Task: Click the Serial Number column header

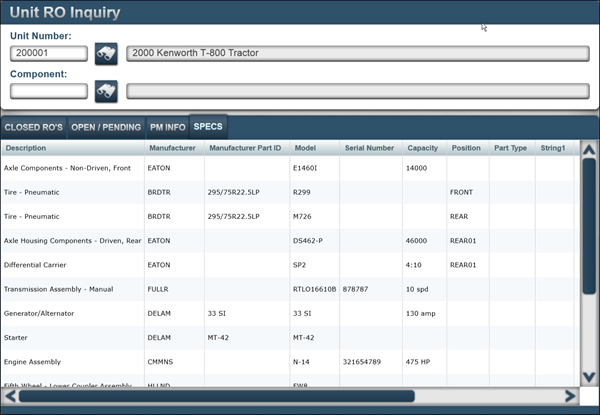Action: tap(369, 148)
